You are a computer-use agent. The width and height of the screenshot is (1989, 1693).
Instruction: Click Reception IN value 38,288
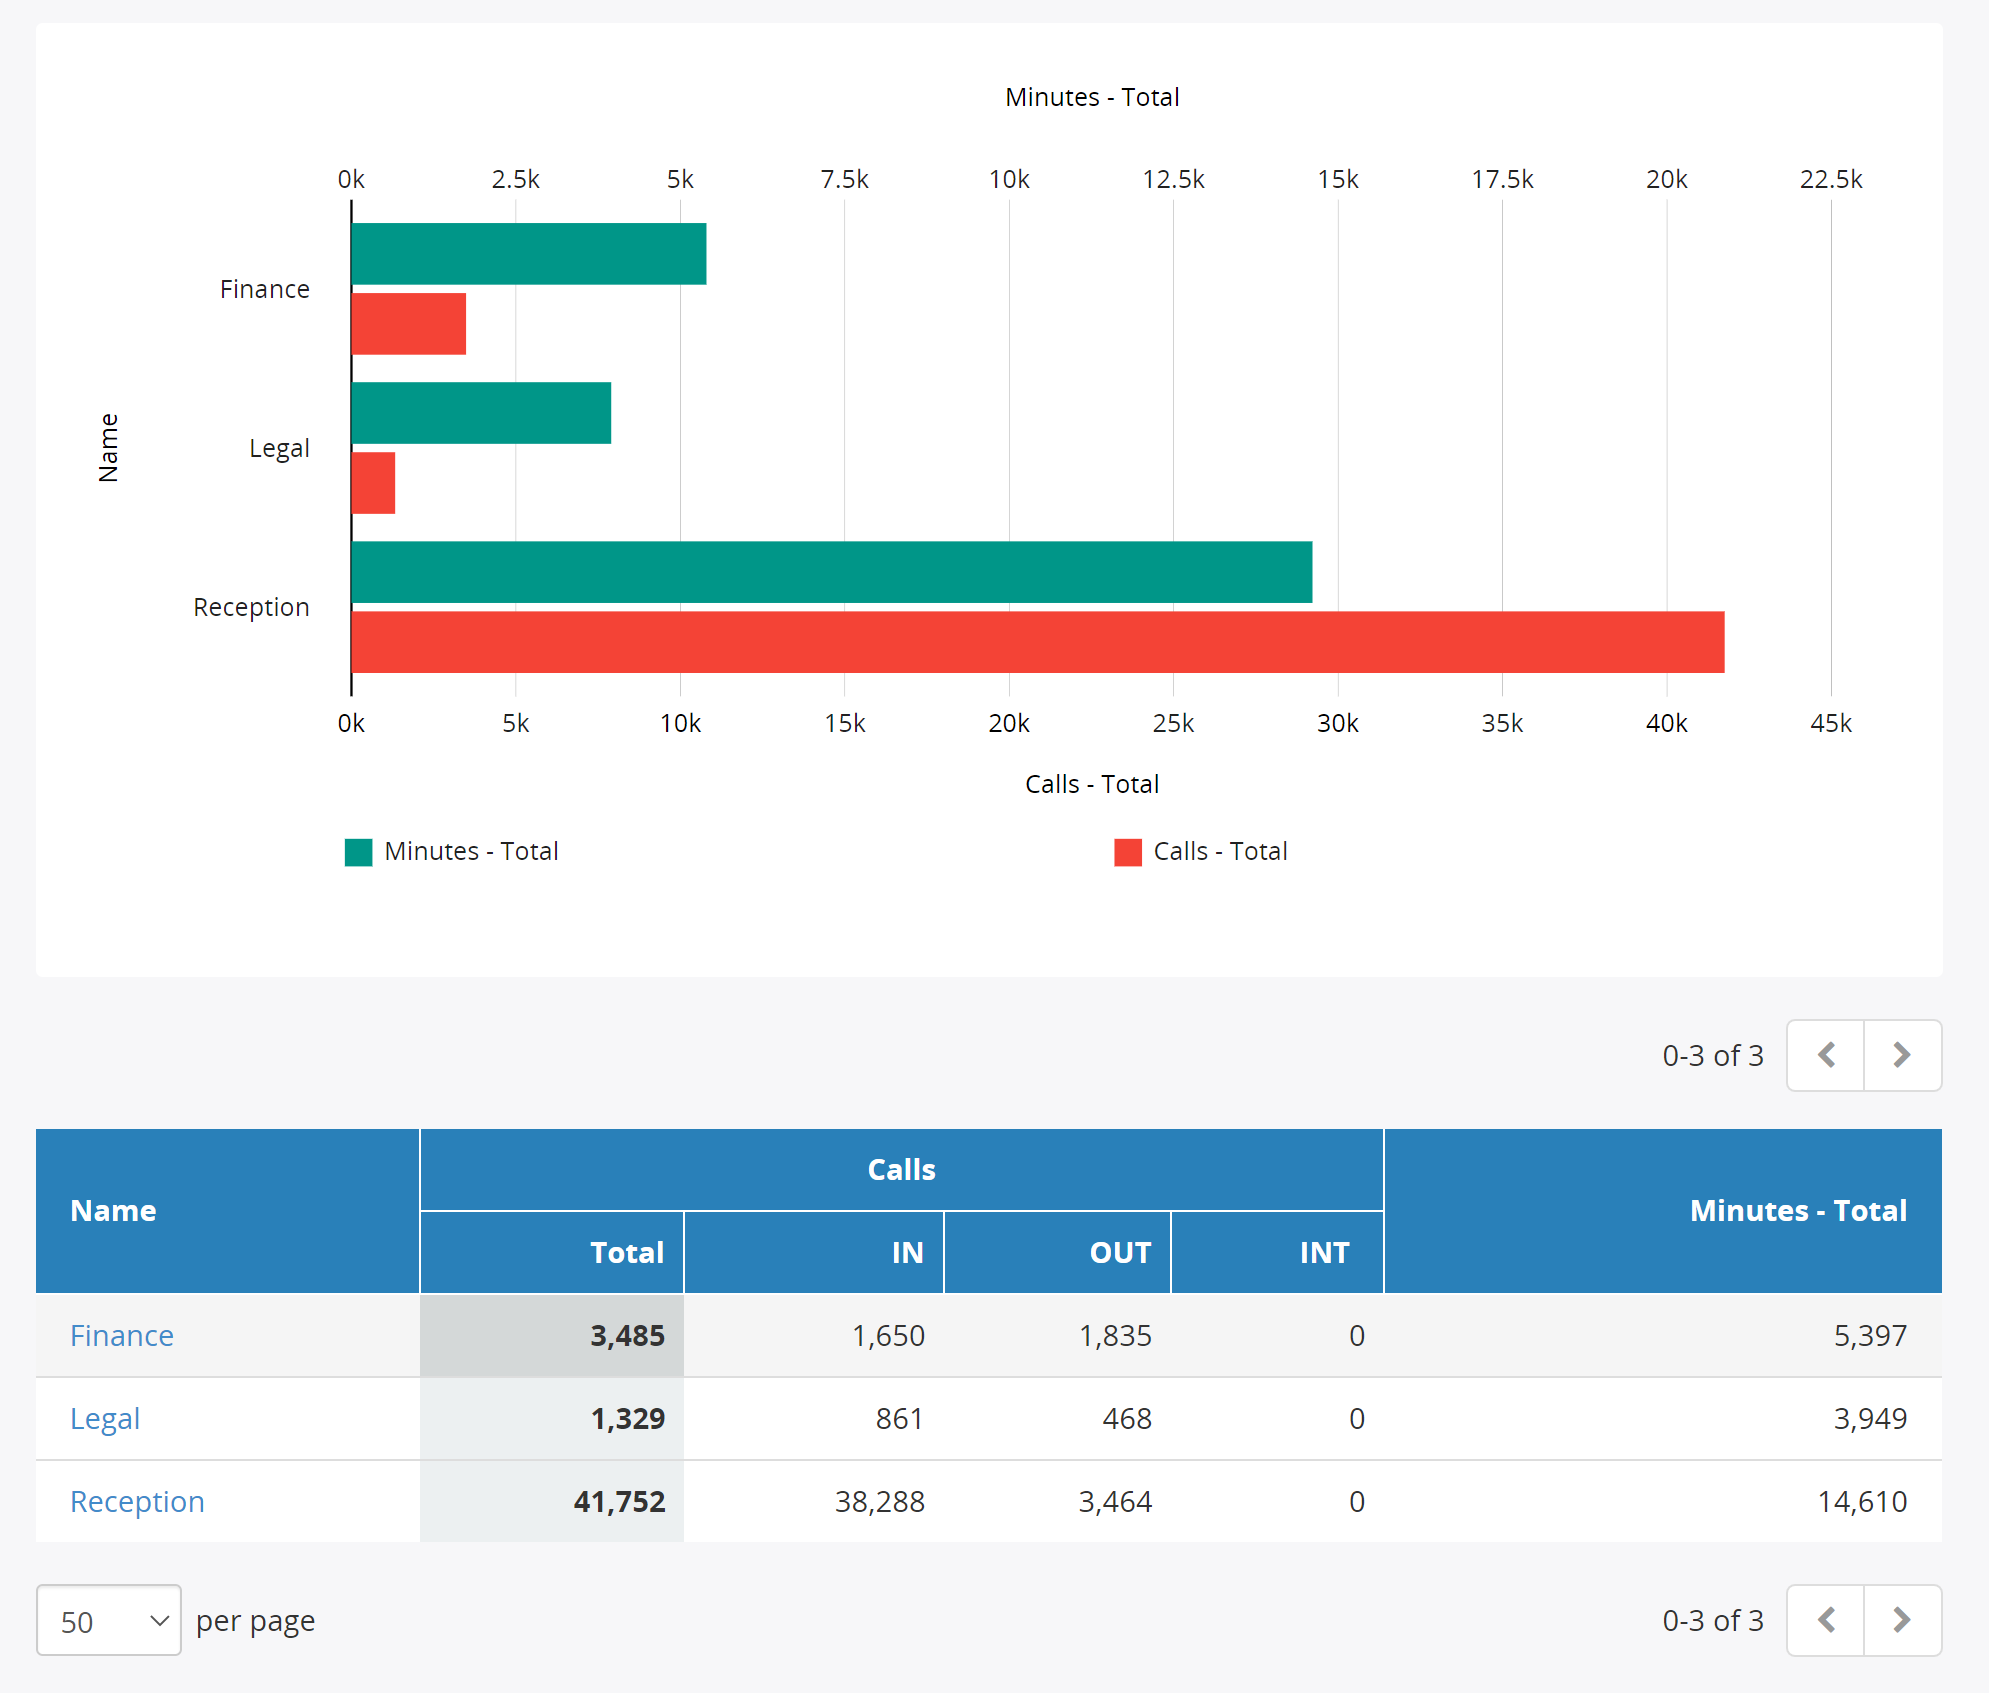point(880,1501)
